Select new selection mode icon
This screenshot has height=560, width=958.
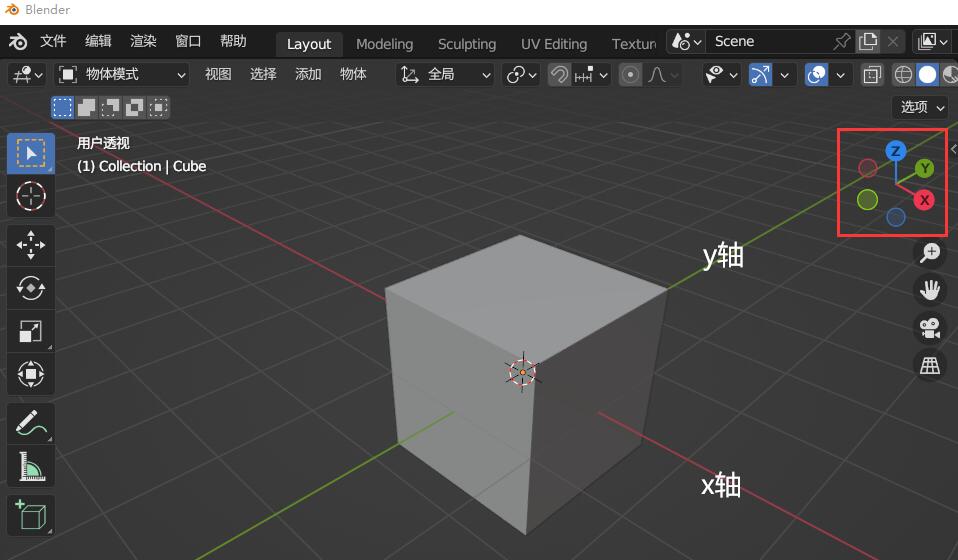pos(62,107)
